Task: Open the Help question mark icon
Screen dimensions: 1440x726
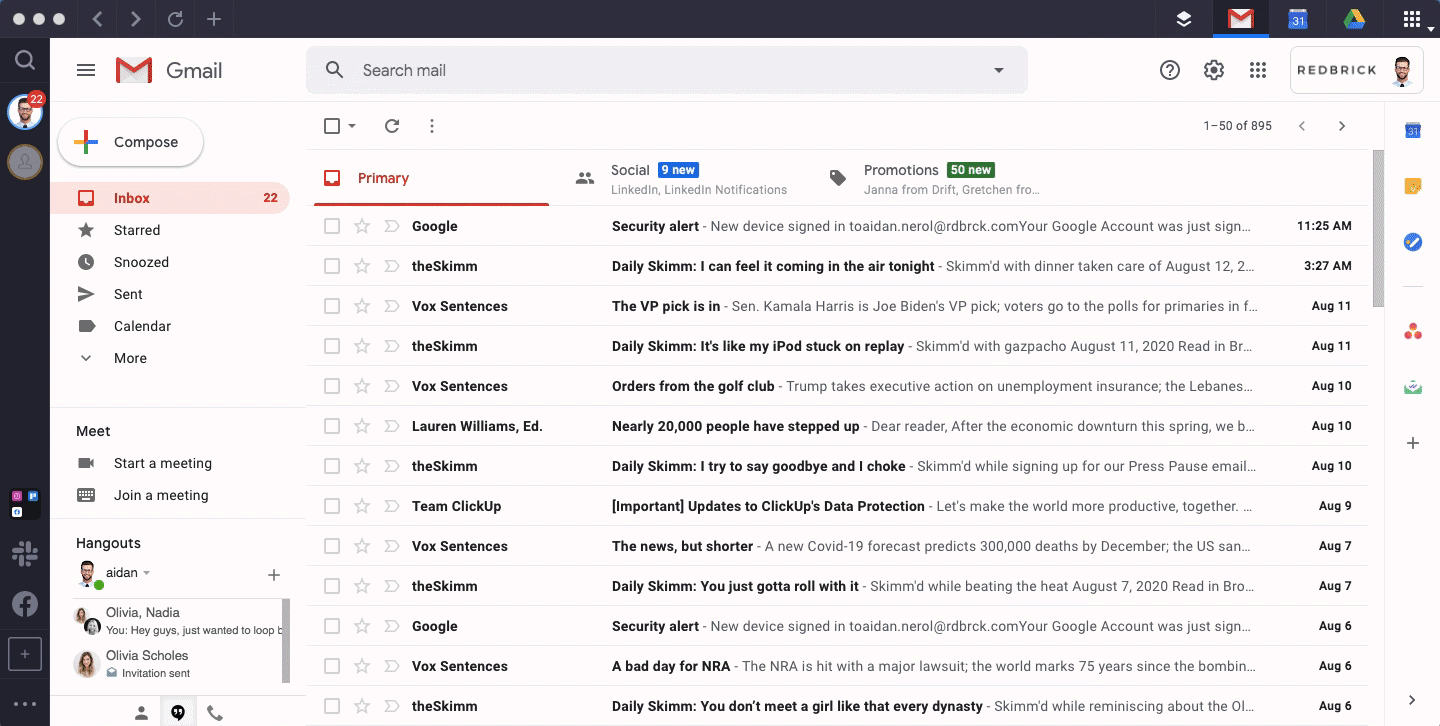Action: click(1169, 70)
